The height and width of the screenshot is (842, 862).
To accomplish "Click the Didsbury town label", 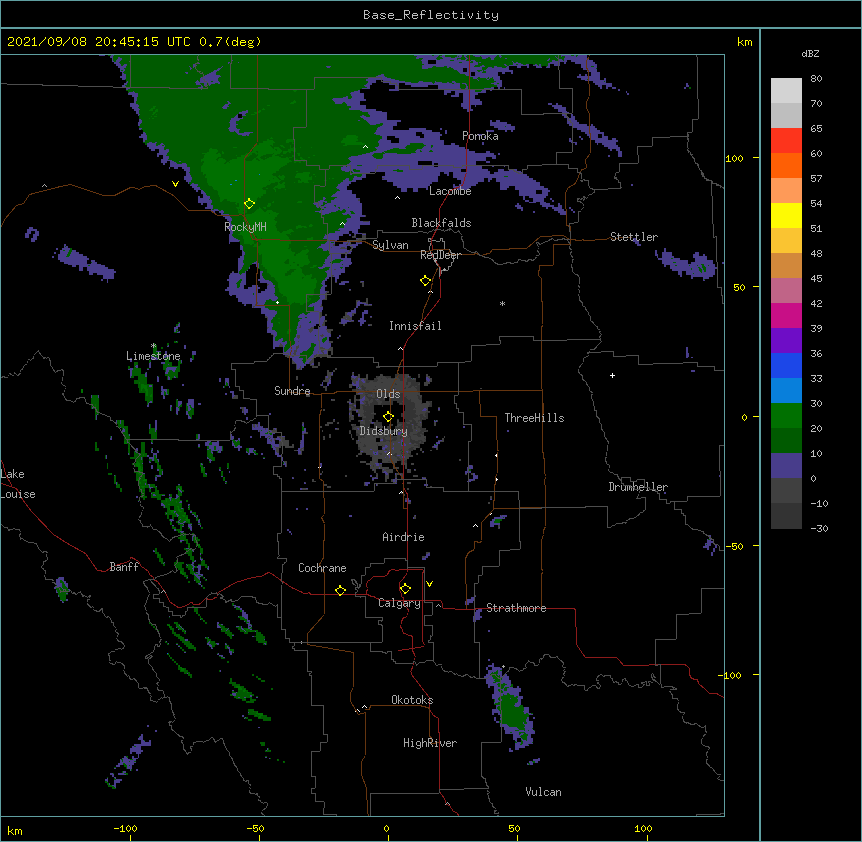I will pyautogui.click(x=384, y=431).
